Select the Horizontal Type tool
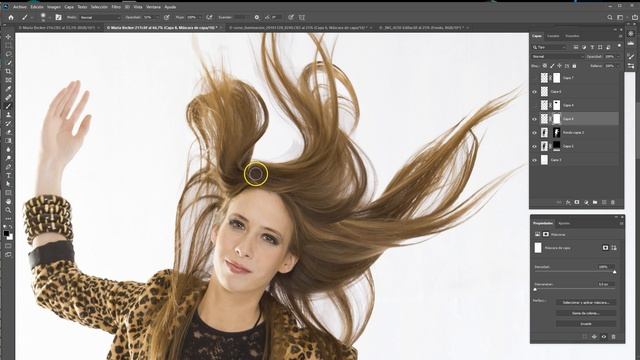The height and width of the screenshot is (360, 640). pyautogui.click(x=8, y=176)
